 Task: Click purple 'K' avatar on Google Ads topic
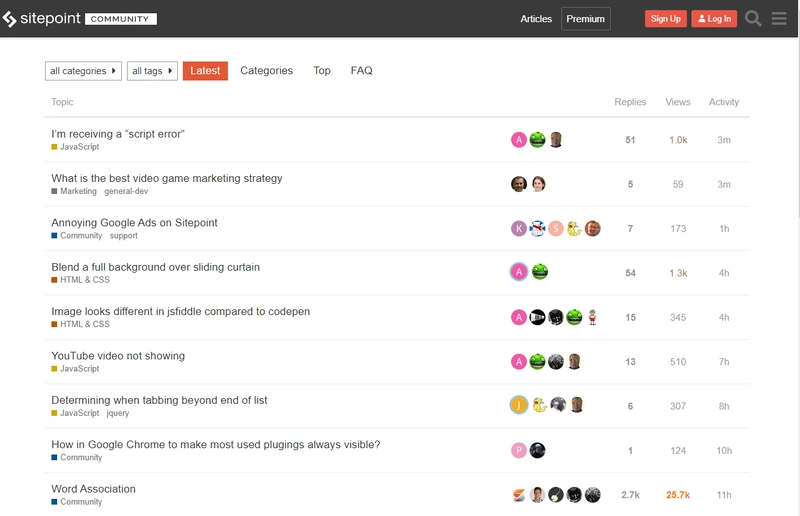tap(519, 229)
